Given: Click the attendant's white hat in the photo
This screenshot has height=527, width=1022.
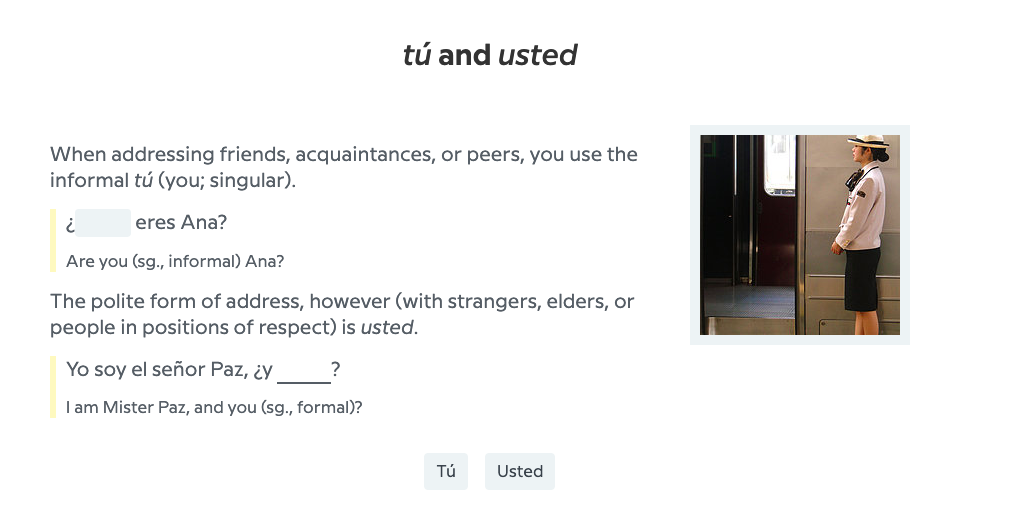Looking at the screenshot, I should click(x=869, y=141).
